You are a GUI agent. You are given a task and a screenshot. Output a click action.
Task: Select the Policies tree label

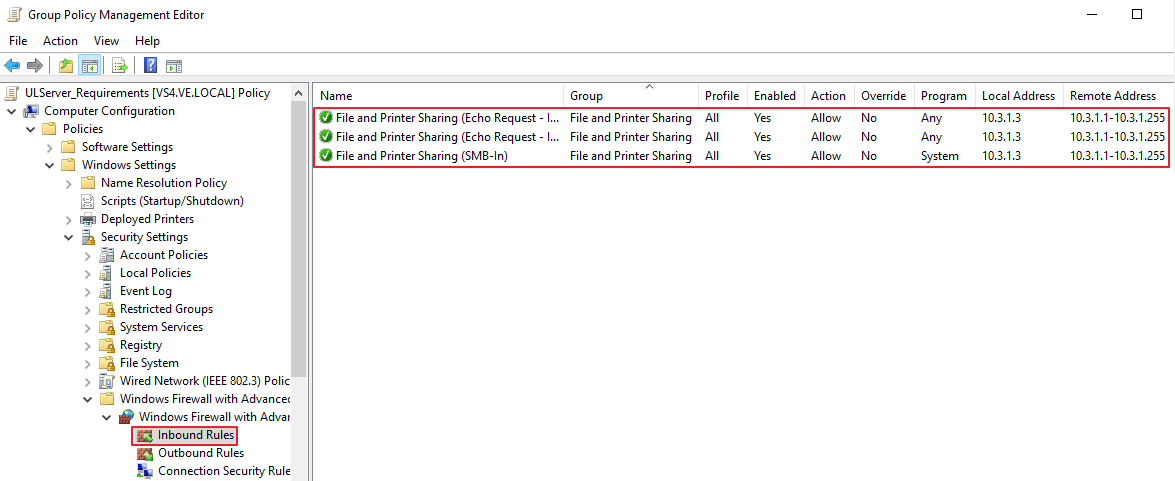(82, 129)
